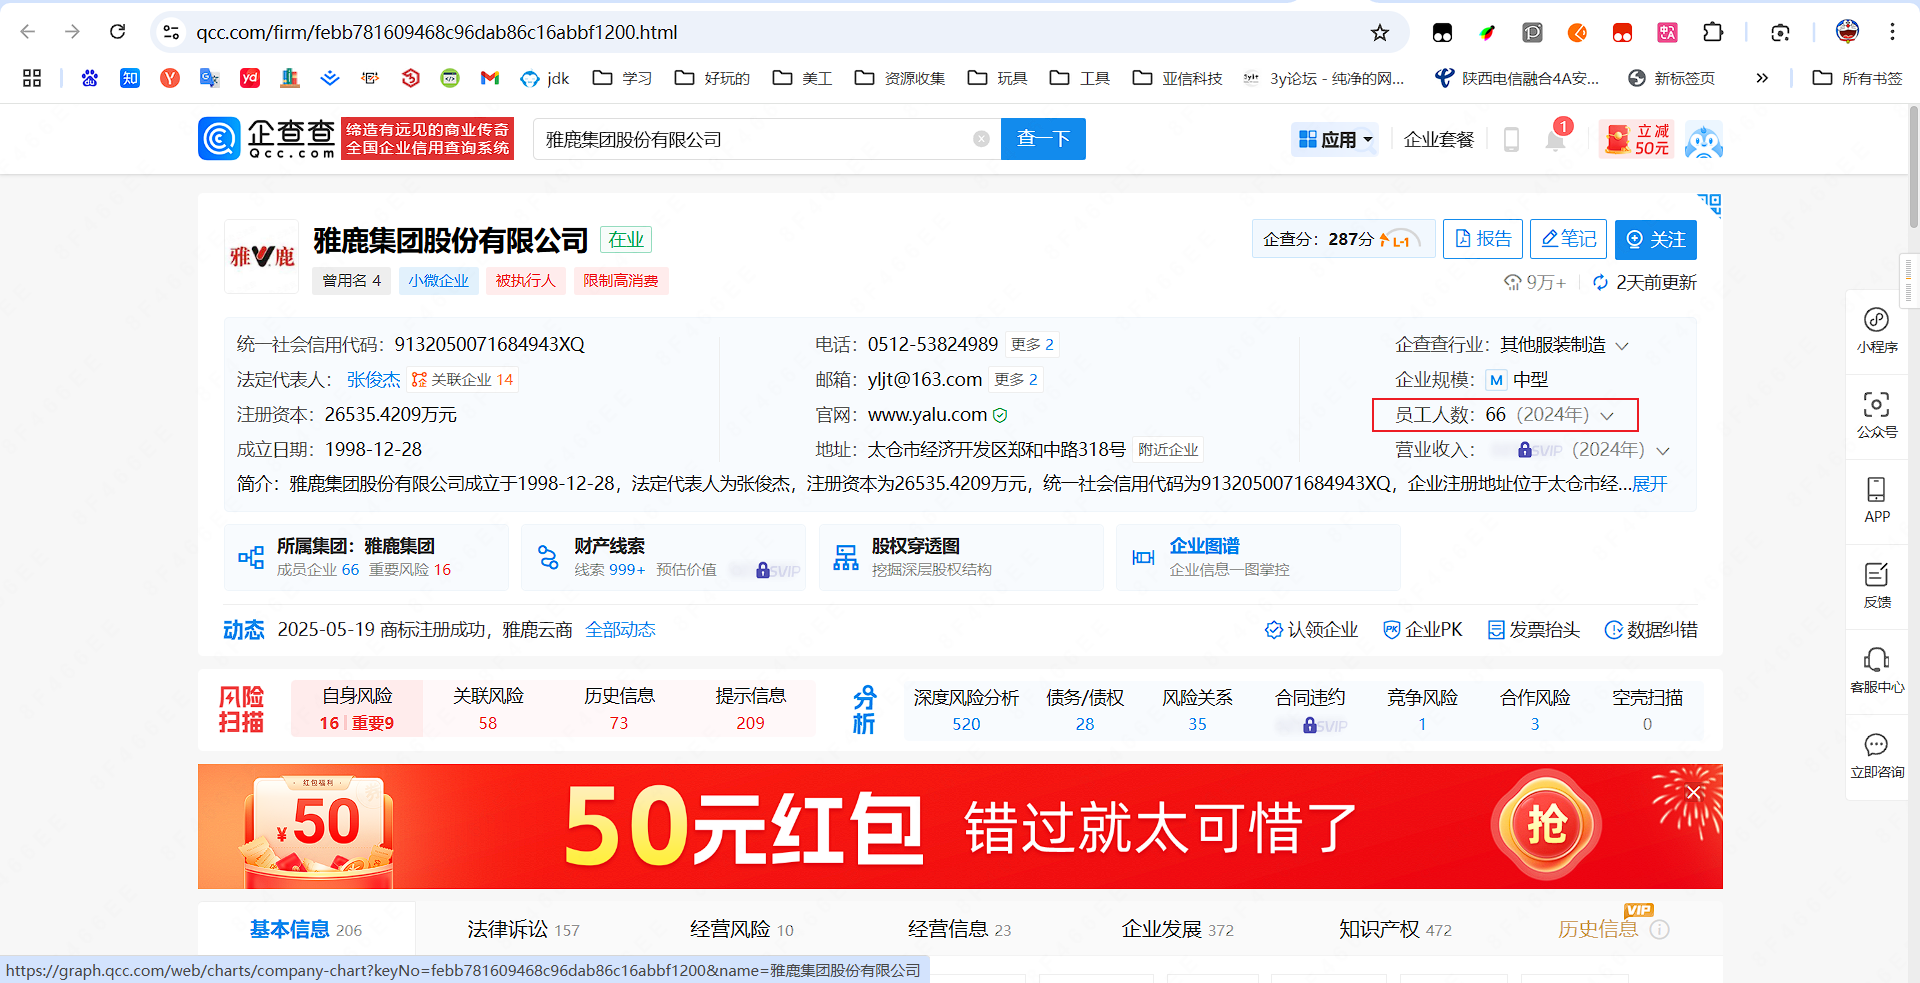Expand the 企查查行业 chevron
Image resolution: width=1920 pixels, height=983 pixels.
(1622, 346)
